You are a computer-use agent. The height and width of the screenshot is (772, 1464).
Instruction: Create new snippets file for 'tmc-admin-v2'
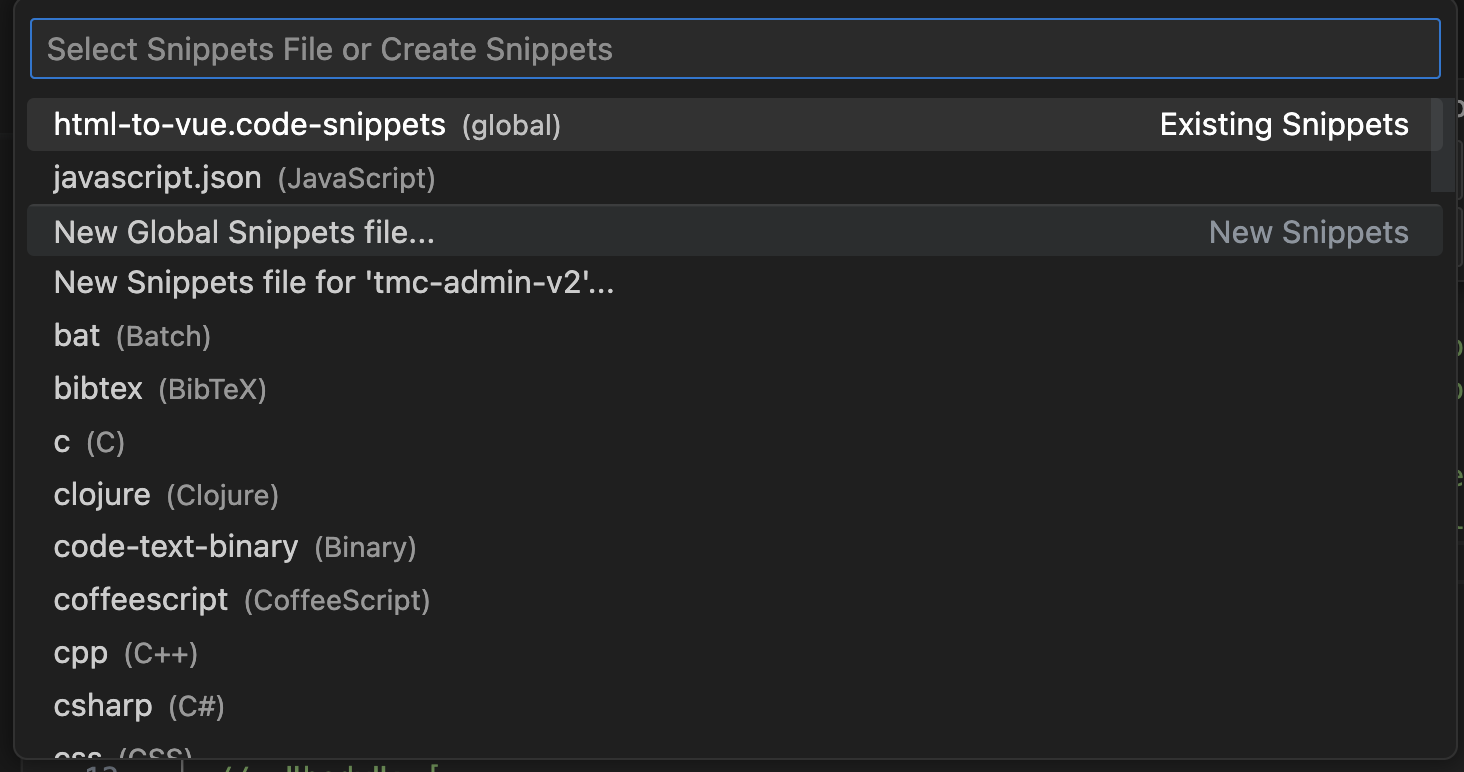click(735, 283)
